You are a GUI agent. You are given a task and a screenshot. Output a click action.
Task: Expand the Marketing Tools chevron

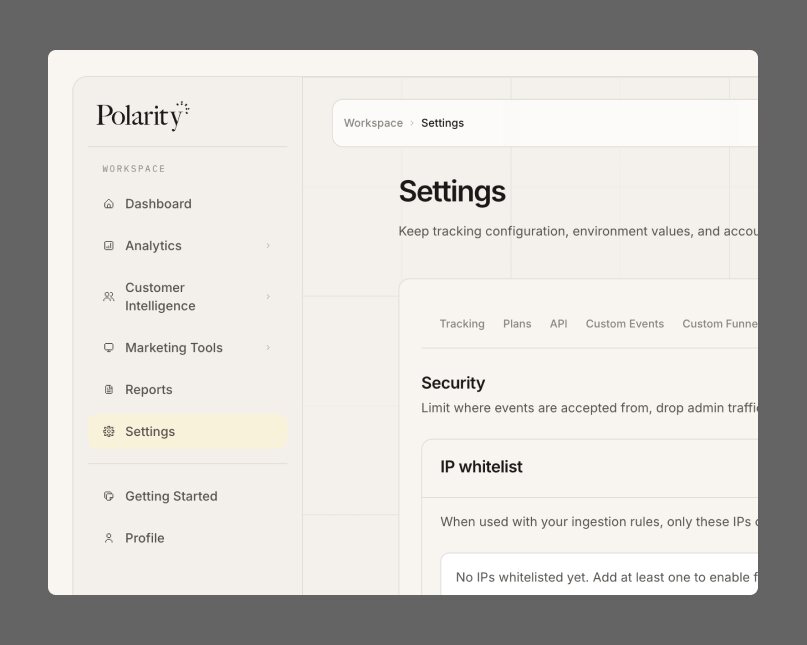click(x=268, y=347)
